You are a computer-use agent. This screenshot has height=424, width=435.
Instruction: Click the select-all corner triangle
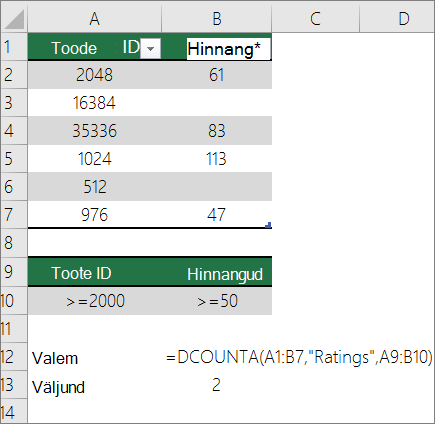14,19
